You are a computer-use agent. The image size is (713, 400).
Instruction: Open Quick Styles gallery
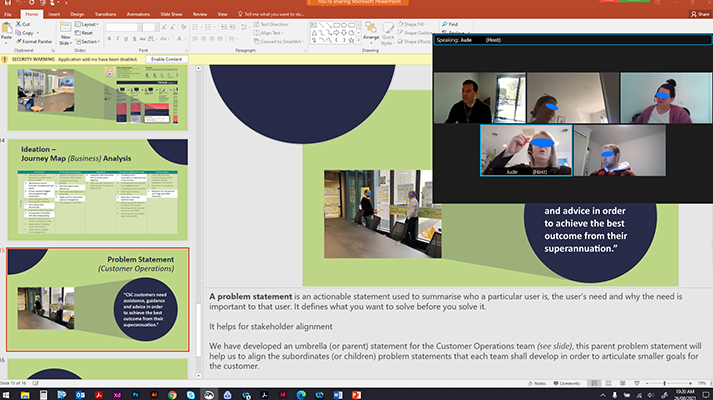tap(388, 33)
